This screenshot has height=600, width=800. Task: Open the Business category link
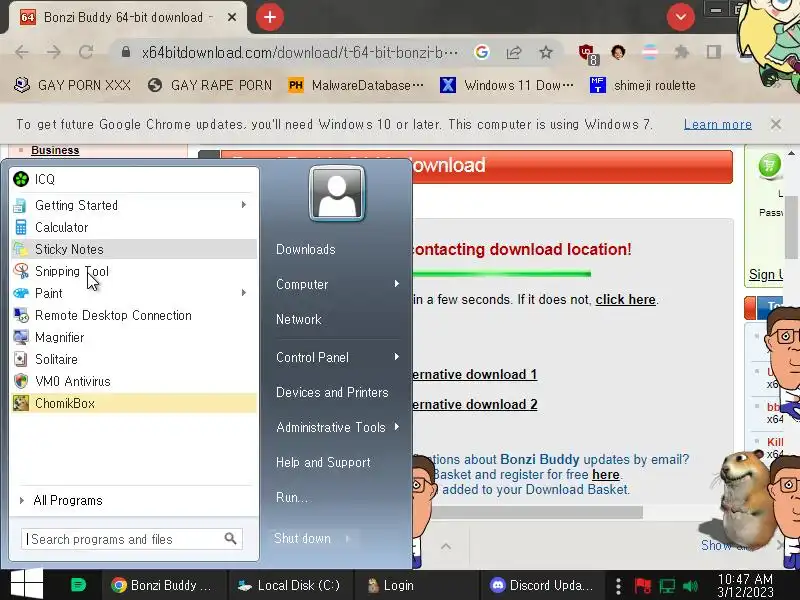(55, 150)
